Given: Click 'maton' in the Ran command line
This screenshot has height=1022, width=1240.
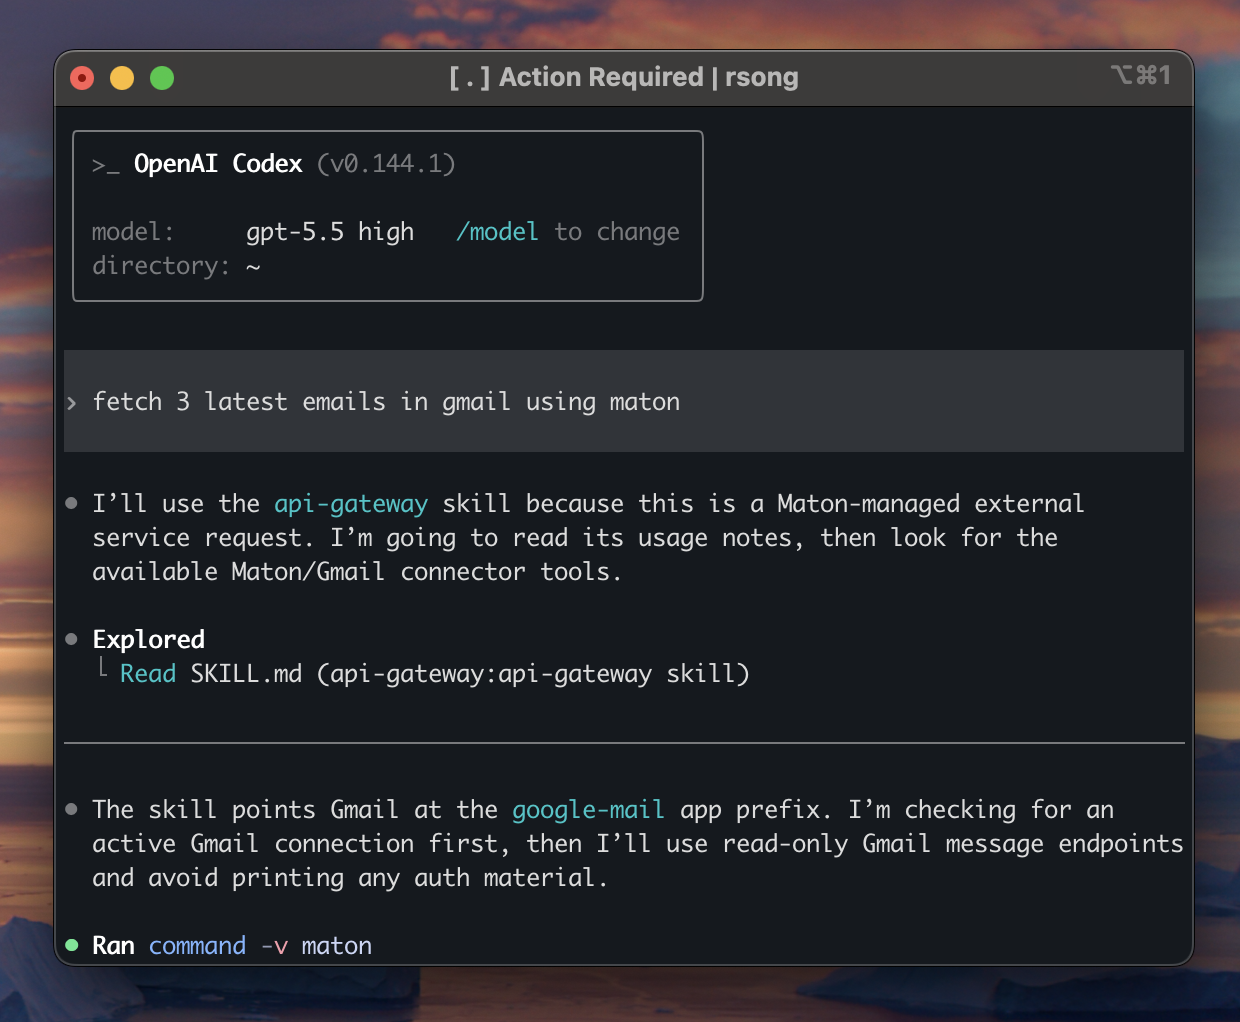Looking at the screenshot, I should (x=337, y=946).
